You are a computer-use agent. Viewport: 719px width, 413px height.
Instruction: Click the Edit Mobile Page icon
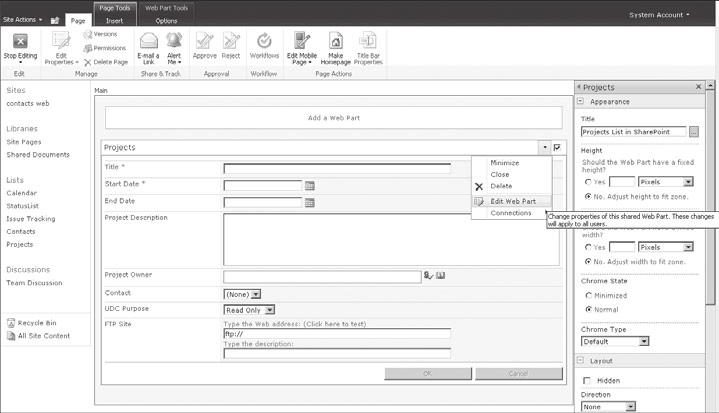tap(302, 40)
